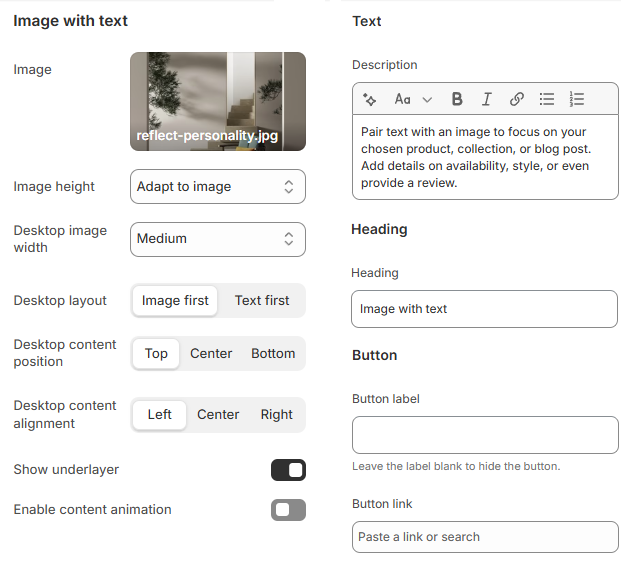Align desktop content Left
Image resolution: width=630 pixels, height=567 pixels.
pyautogui.click(x=160, y=415)
